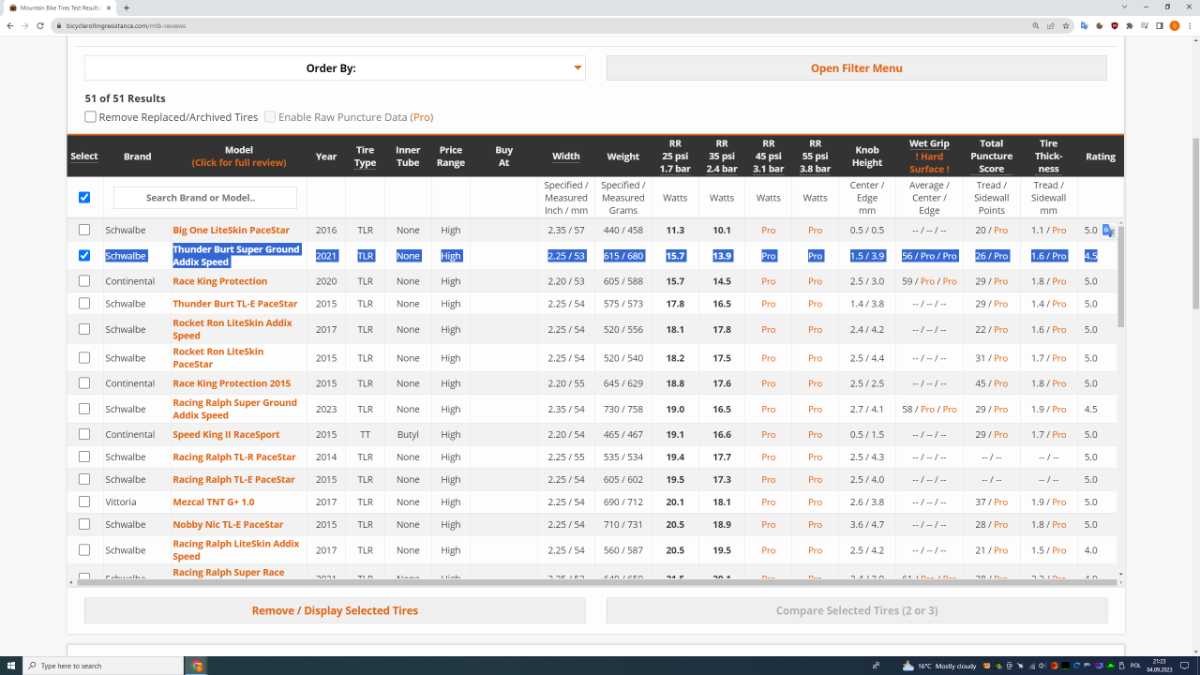Click the zoom magnifier icon in address bar
Viewport: 1200px width, 675px height.
click(x=1036, y=25)
